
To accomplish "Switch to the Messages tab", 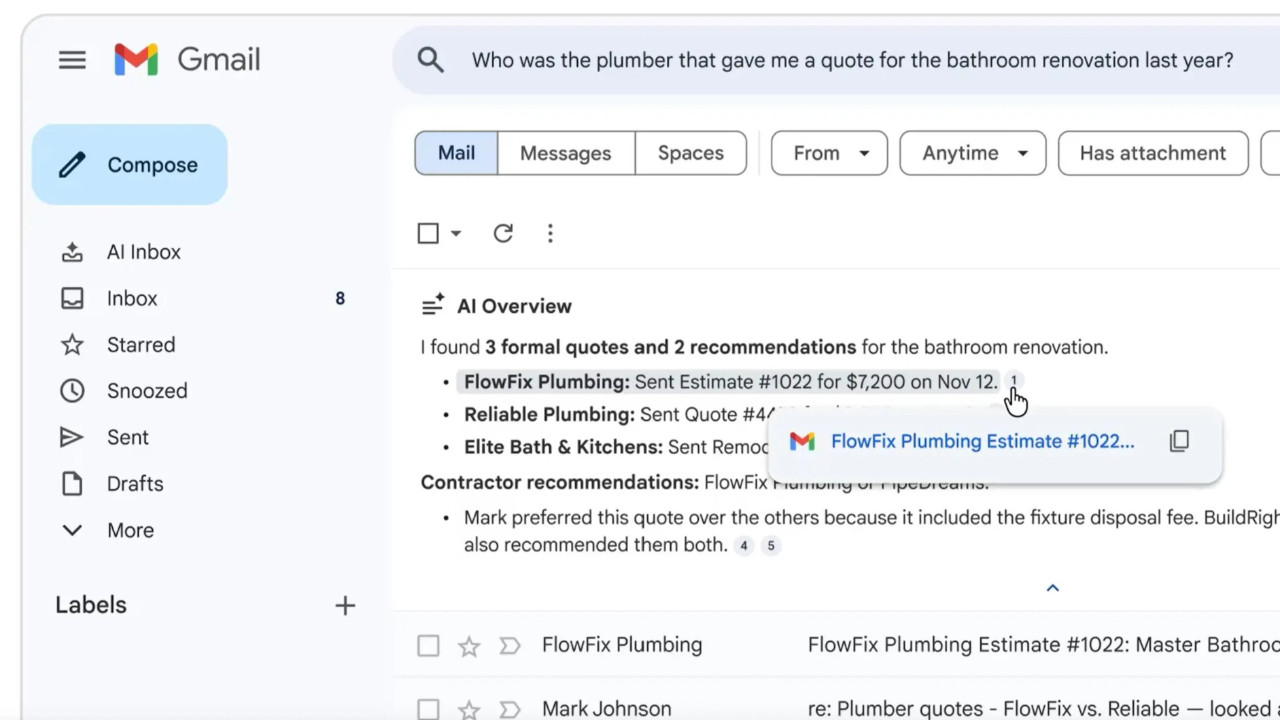I will point(565,153).
